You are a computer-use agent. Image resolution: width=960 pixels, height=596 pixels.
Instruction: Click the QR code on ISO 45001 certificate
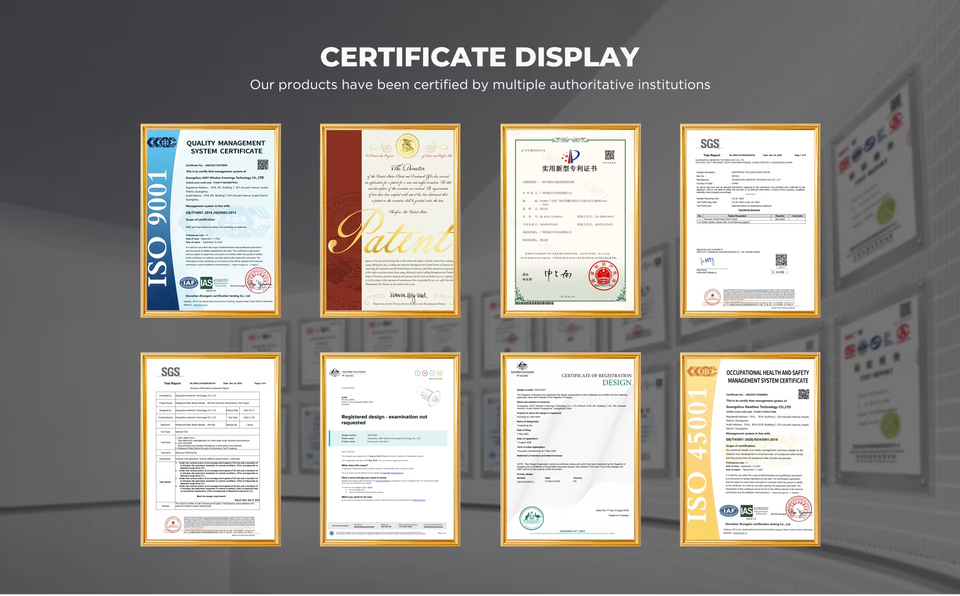803,394
